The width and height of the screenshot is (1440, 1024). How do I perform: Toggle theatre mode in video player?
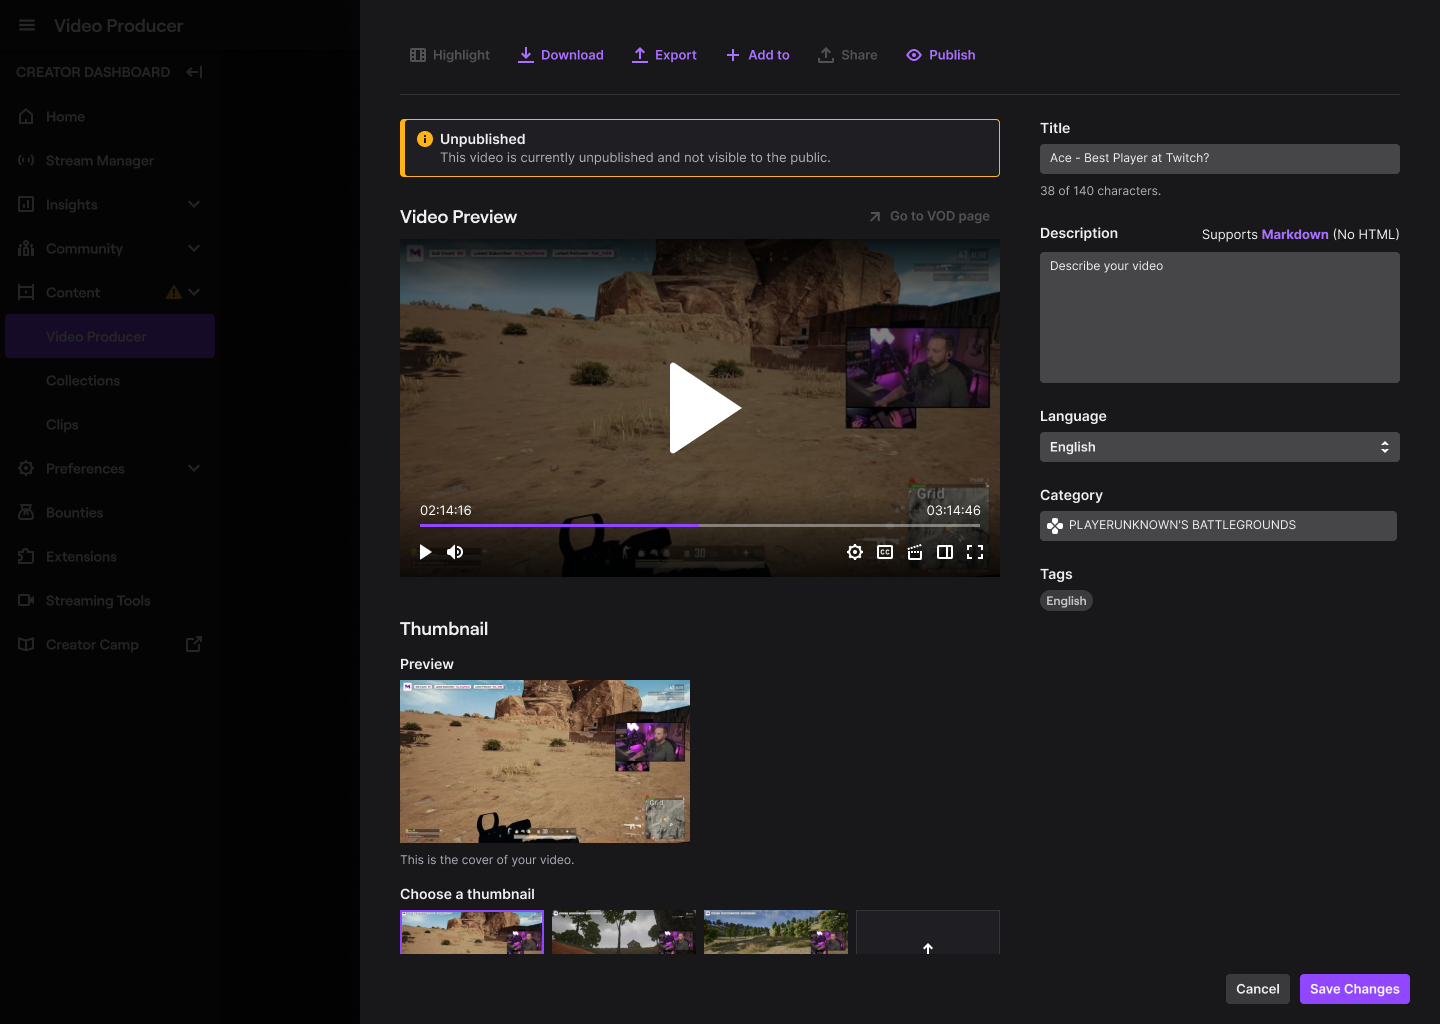click(945, 552)
